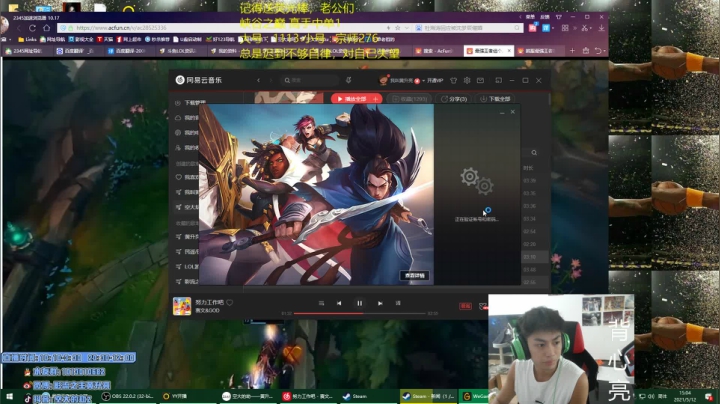Click the browser search box
Screen dimensions: 720x404
pos(468,28)
